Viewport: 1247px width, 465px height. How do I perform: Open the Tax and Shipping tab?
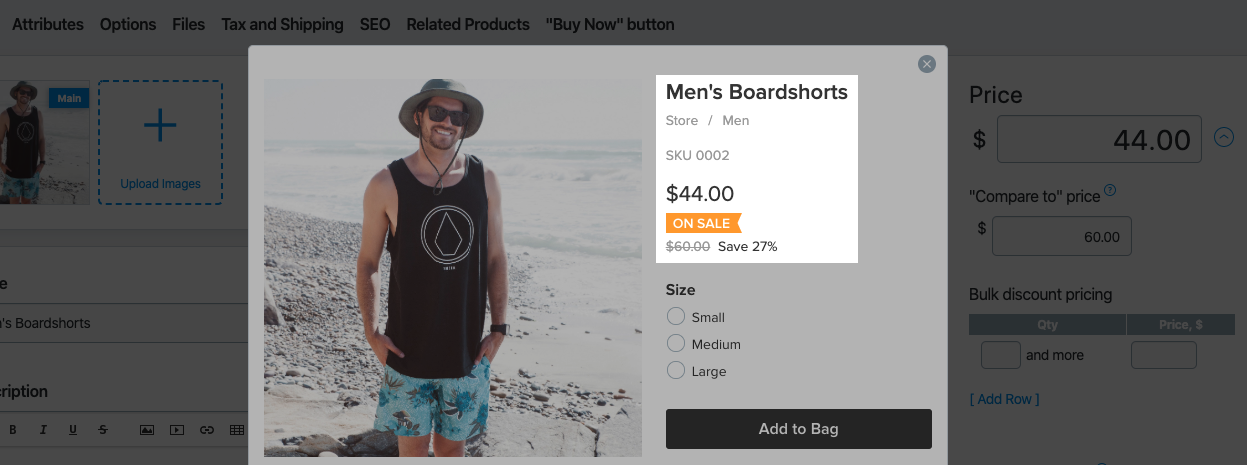(x=282, y=24)
